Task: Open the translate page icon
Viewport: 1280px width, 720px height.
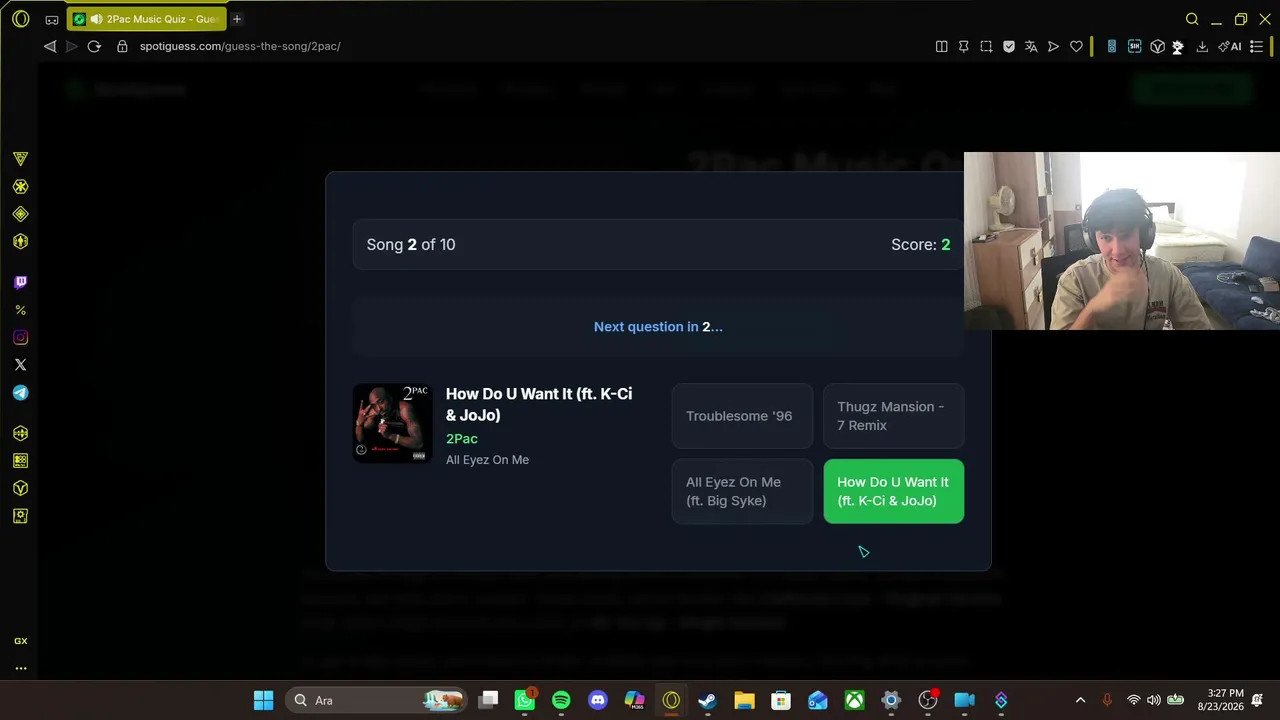Action: [1031, 46]
